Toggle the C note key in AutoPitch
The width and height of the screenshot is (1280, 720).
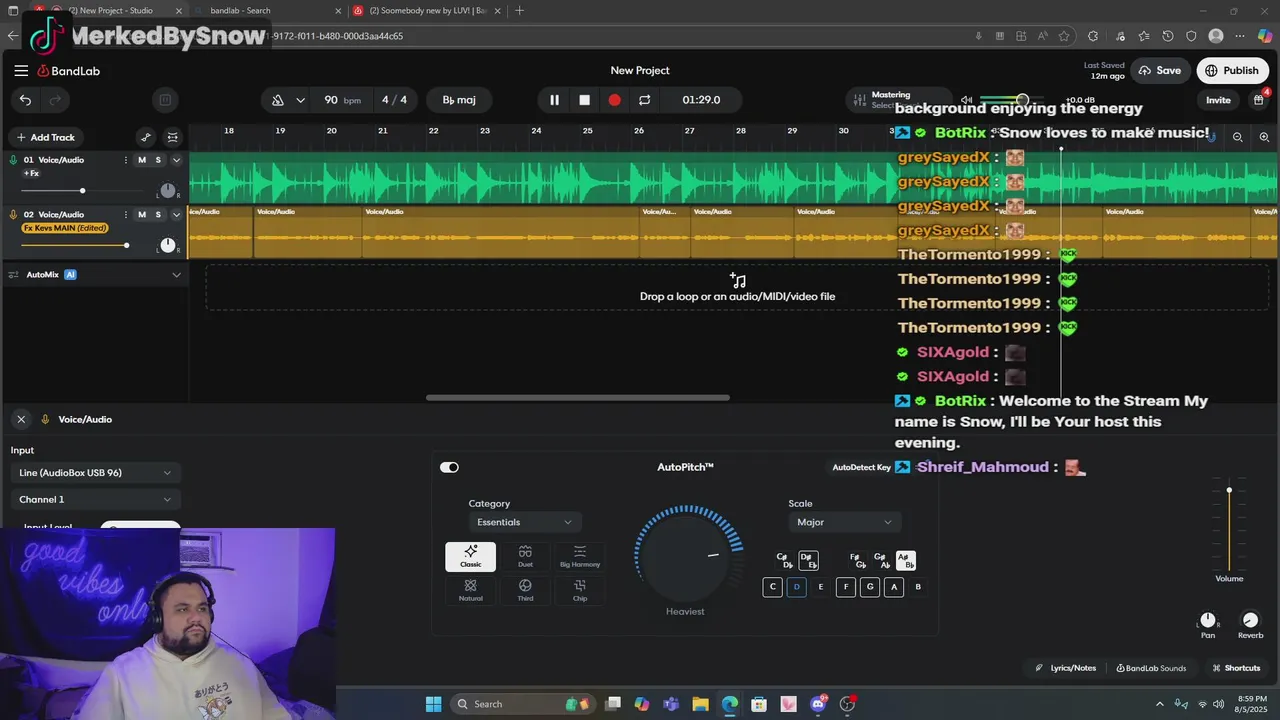[772, 587]
